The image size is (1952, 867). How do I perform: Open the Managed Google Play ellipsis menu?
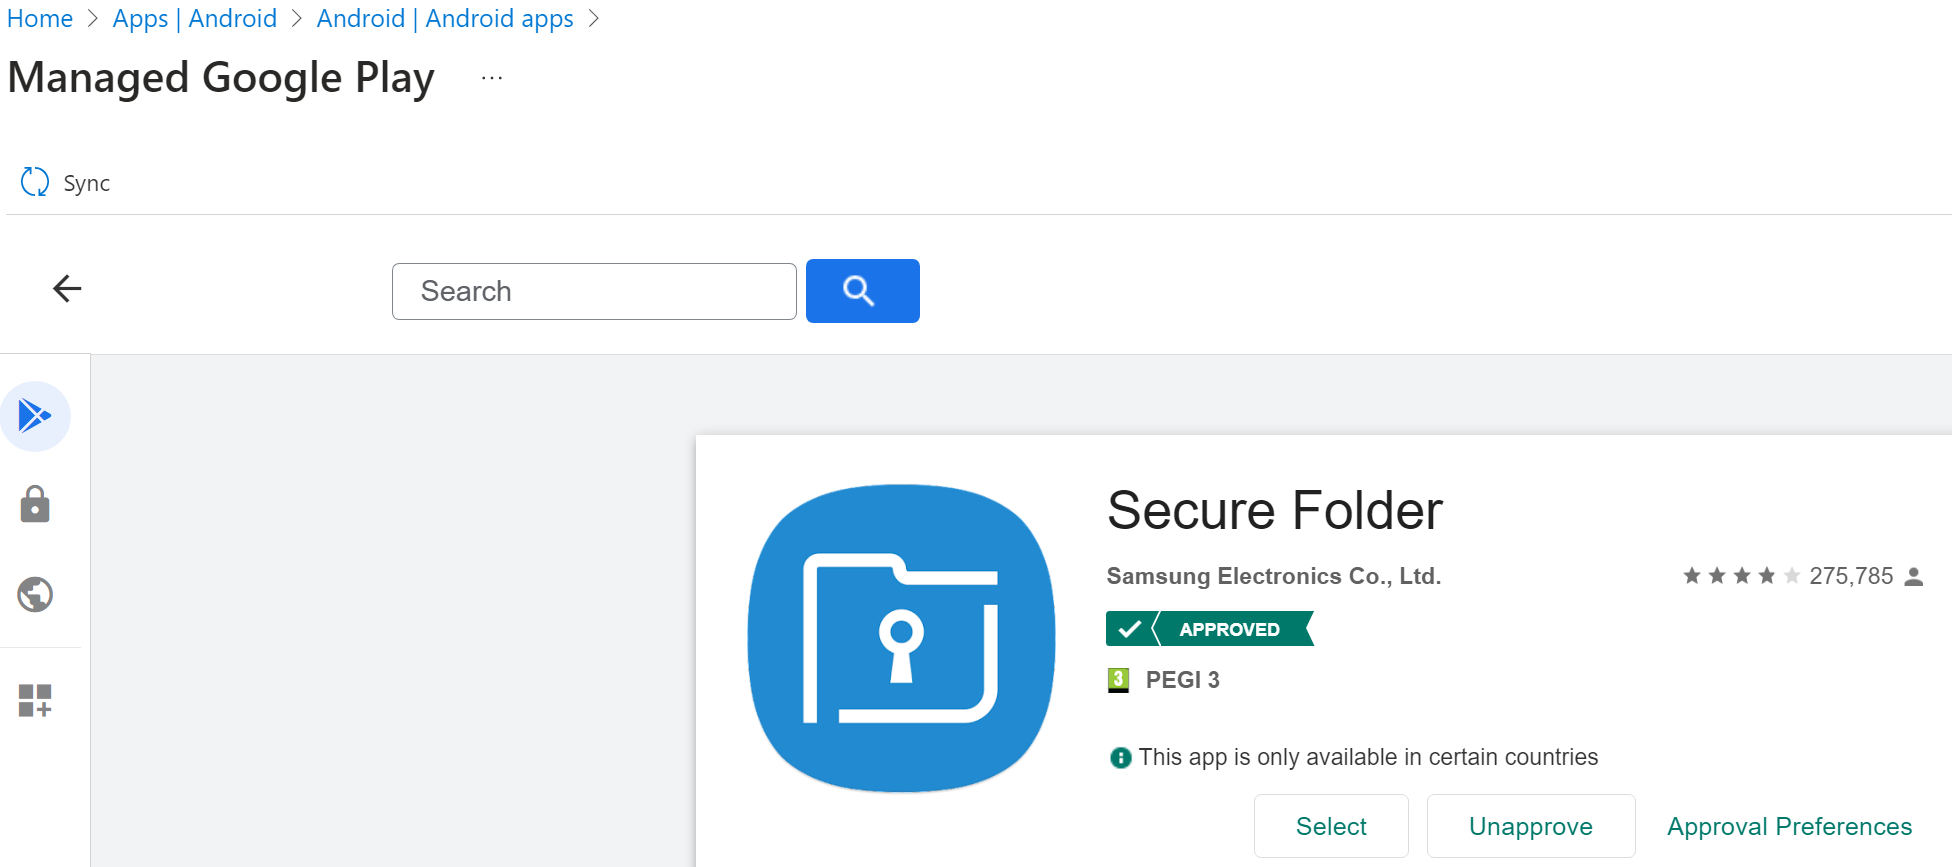coord(492,78)
